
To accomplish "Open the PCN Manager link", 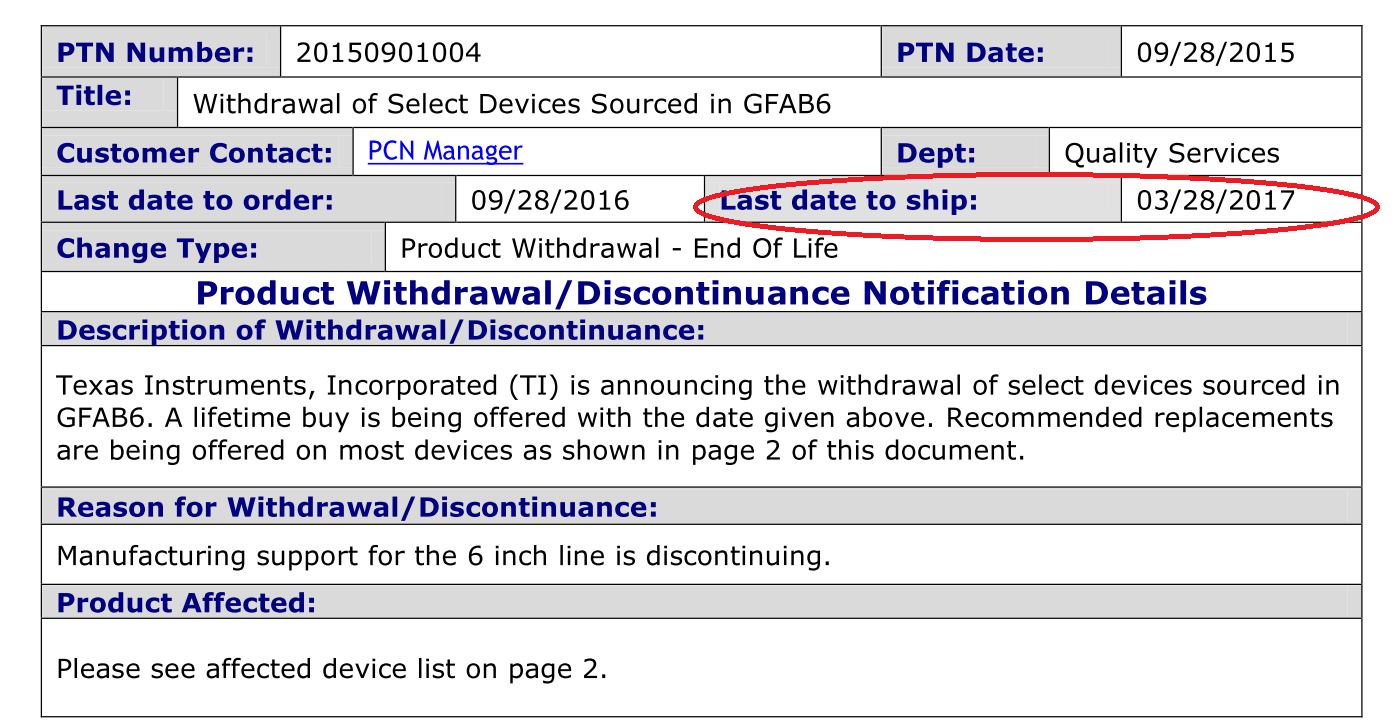I will pos(445,151).
